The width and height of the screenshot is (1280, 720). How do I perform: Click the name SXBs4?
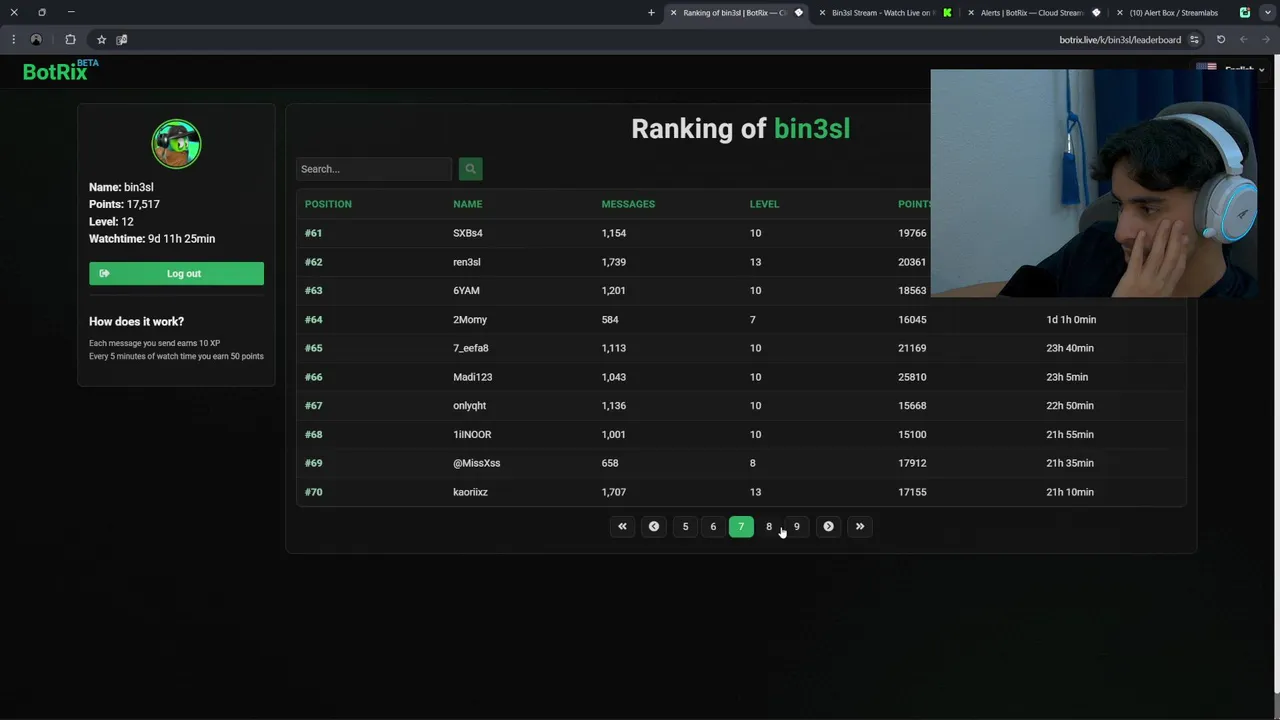click(x=468, y=233)
